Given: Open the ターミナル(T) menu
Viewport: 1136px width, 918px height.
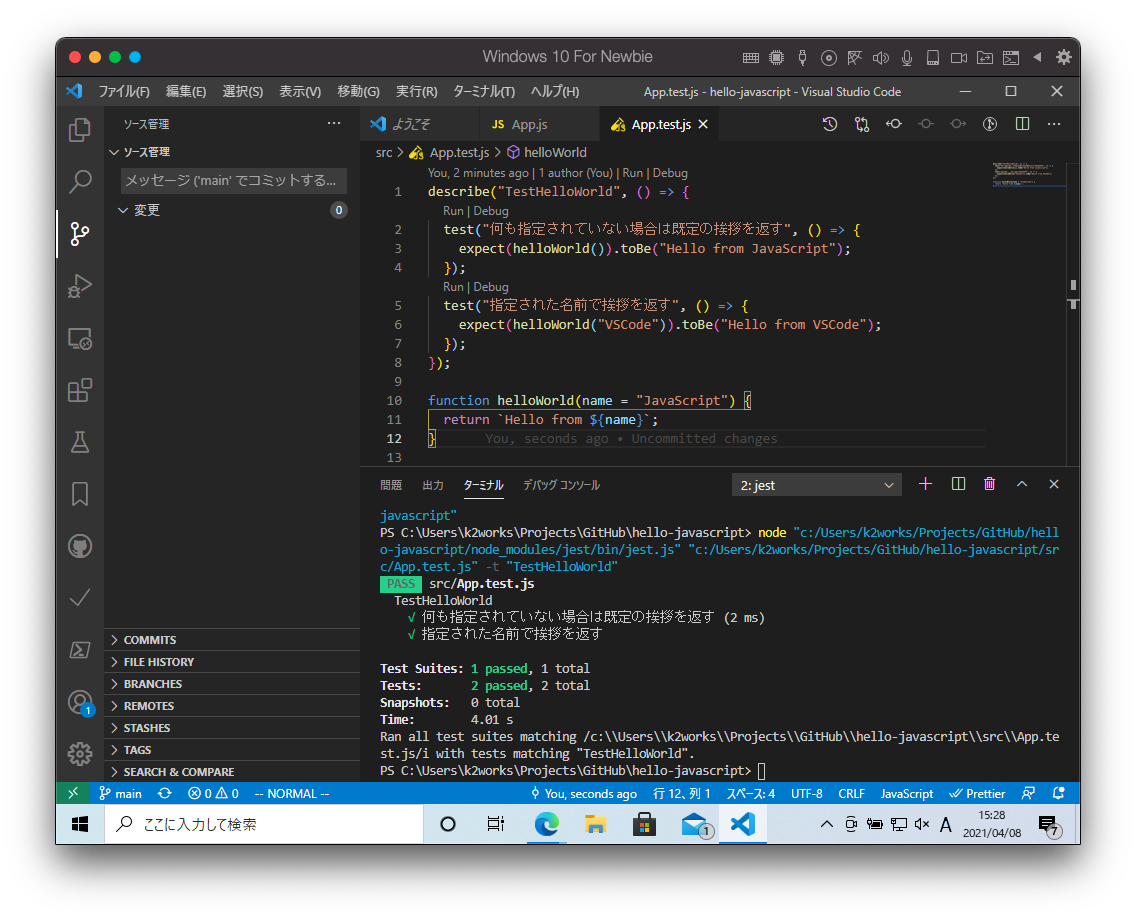Looking at the screenshot, I should (x=483, y=91).
